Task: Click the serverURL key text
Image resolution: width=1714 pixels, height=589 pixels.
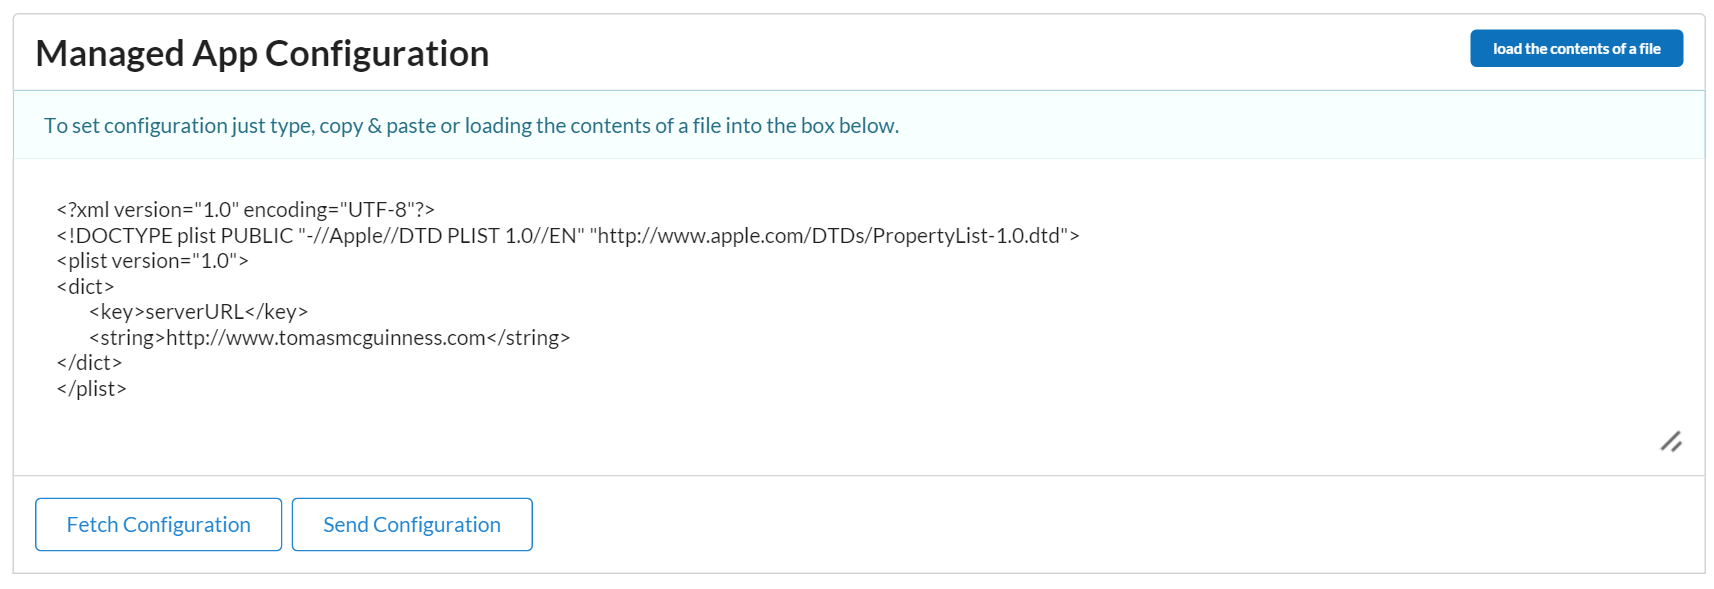Action: click(x=194, y=312)
